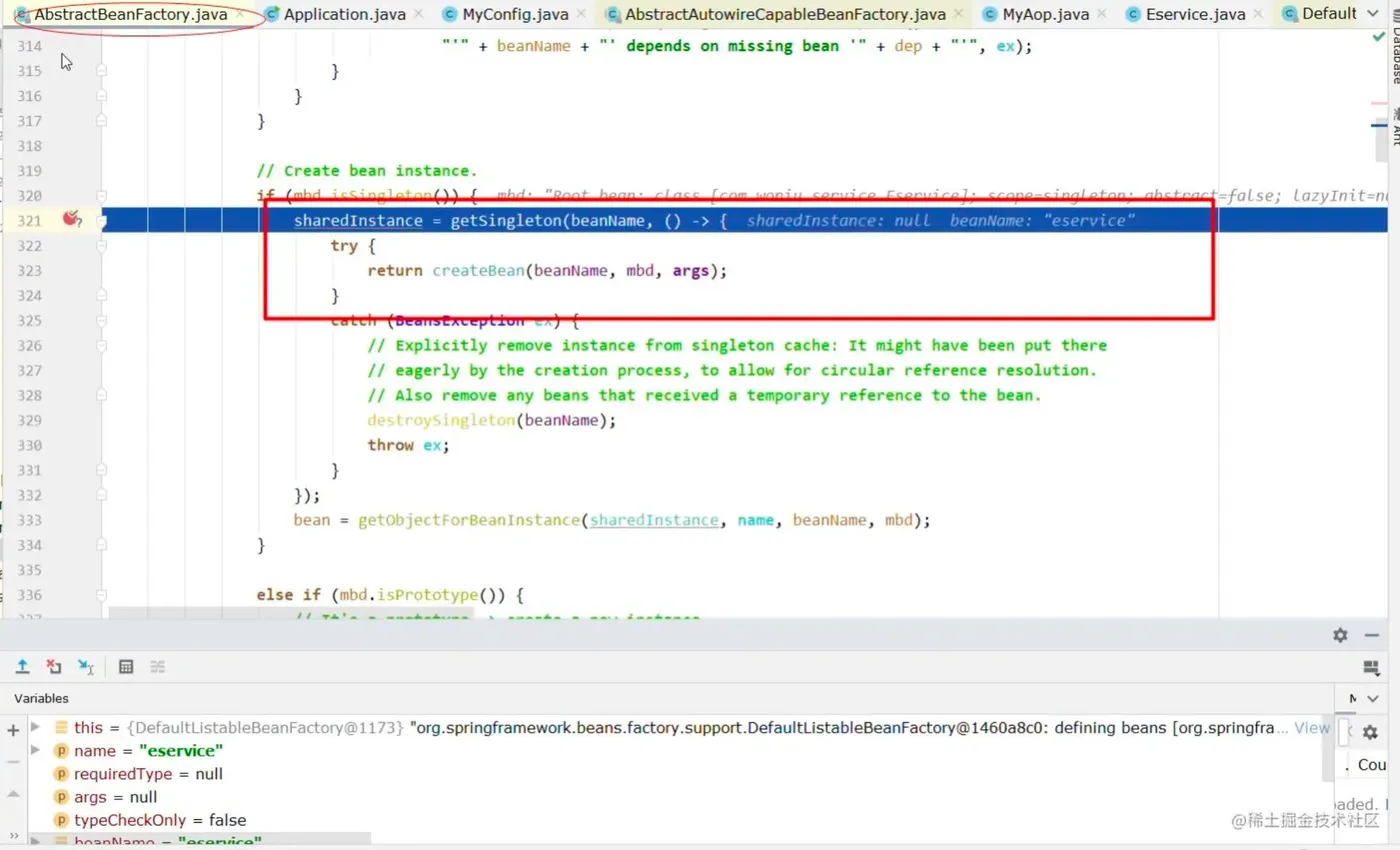Click the Run to Cursor icon
1400x850 pixels.
coord(86,666)
